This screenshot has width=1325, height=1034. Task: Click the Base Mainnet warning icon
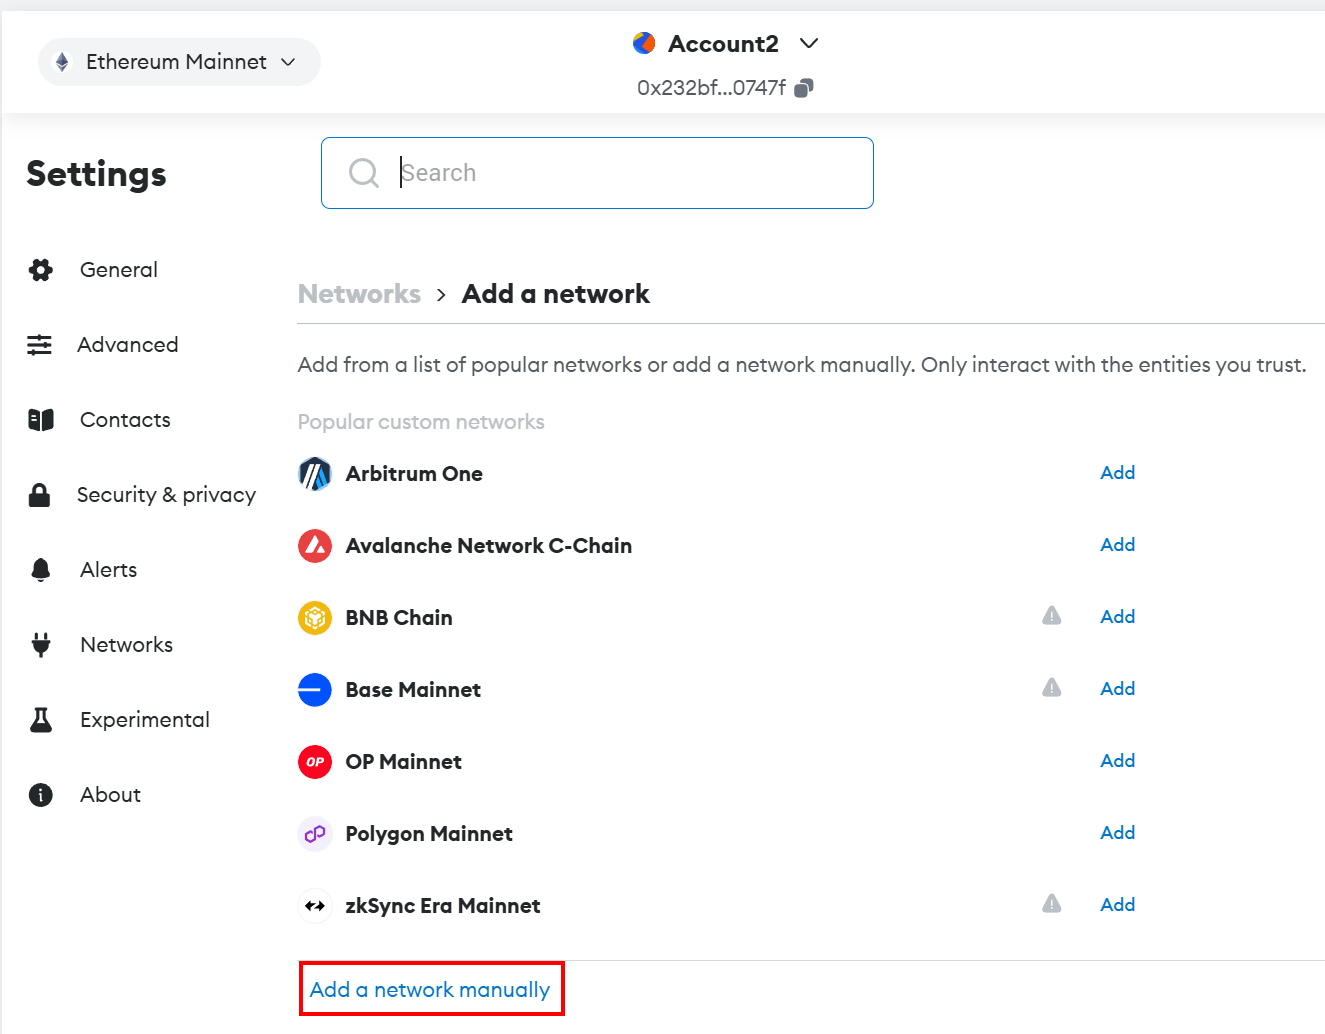click(x=1052, y=688)
